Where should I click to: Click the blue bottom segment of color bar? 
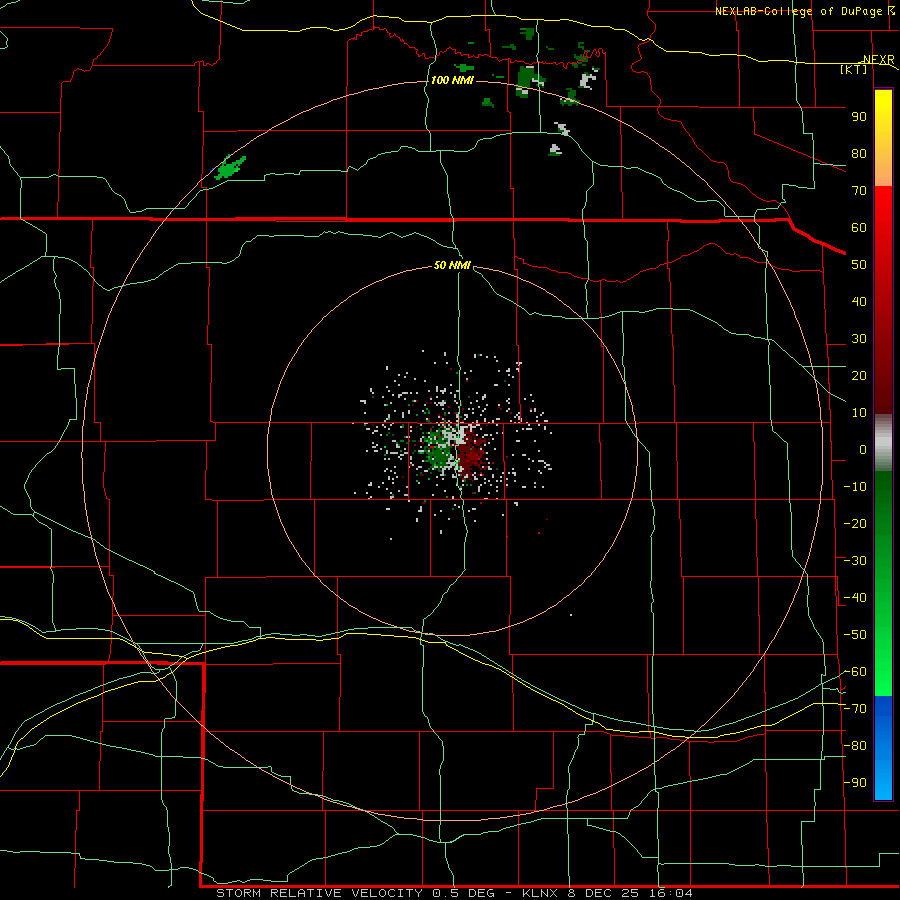click(x=883, y=748)
